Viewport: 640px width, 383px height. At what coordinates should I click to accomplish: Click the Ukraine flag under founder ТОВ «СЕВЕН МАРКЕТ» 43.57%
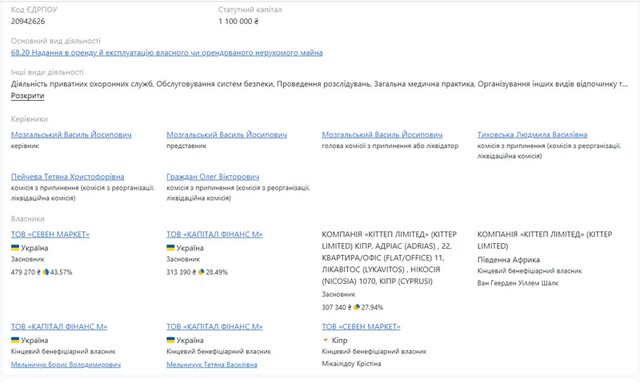[x=15, y=247]
